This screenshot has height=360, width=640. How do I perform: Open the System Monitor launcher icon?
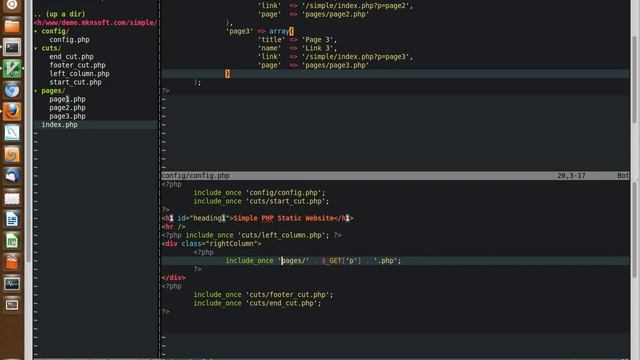(12, 284)
